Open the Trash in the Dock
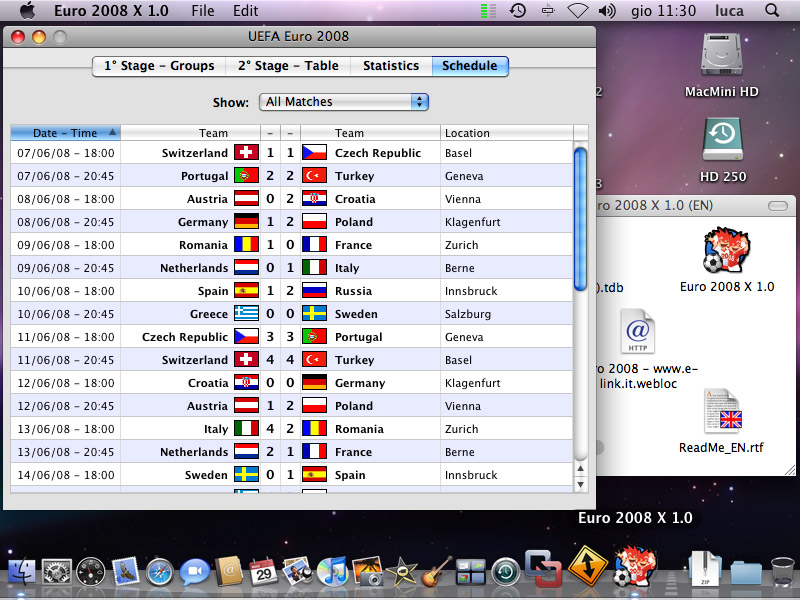Viewport: 800px width, 600px height. point(782,571)
